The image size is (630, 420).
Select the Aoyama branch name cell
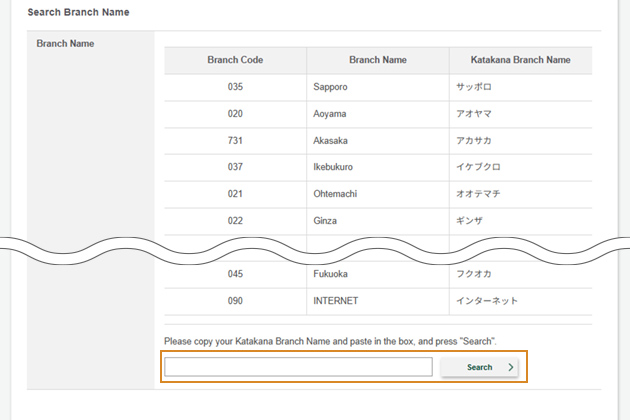330,114
